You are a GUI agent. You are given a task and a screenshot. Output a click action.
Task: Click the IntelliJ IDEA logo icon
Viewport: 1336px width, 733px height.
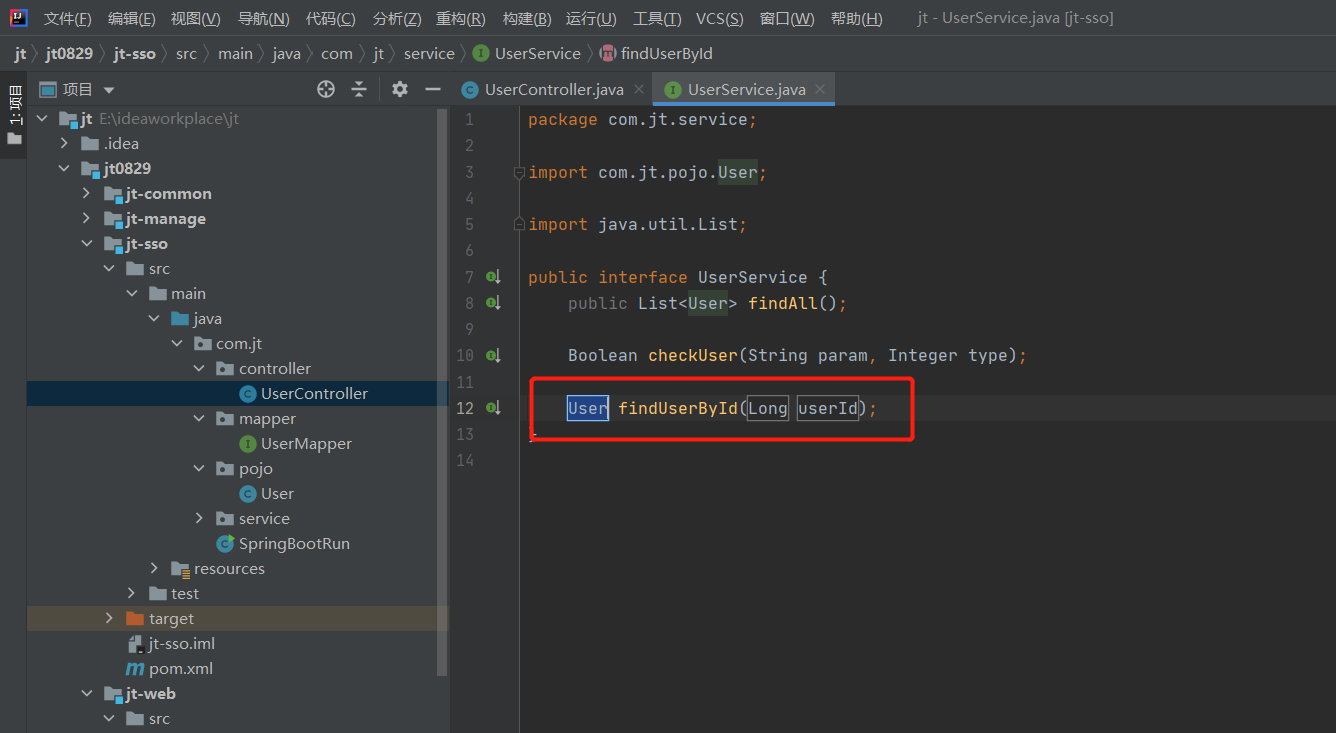[x=18, y=17]
